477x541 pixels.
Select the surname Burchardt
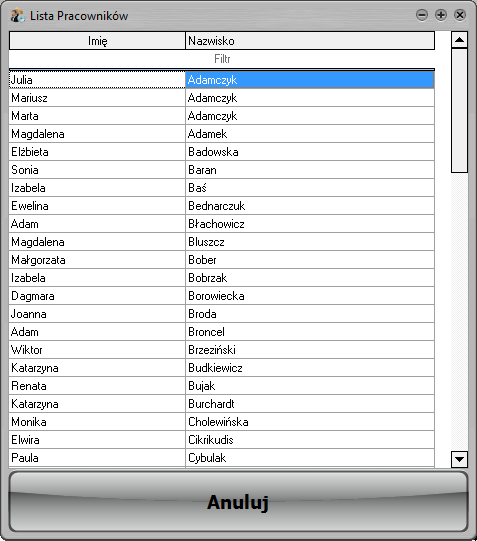[x=310, y=404]
